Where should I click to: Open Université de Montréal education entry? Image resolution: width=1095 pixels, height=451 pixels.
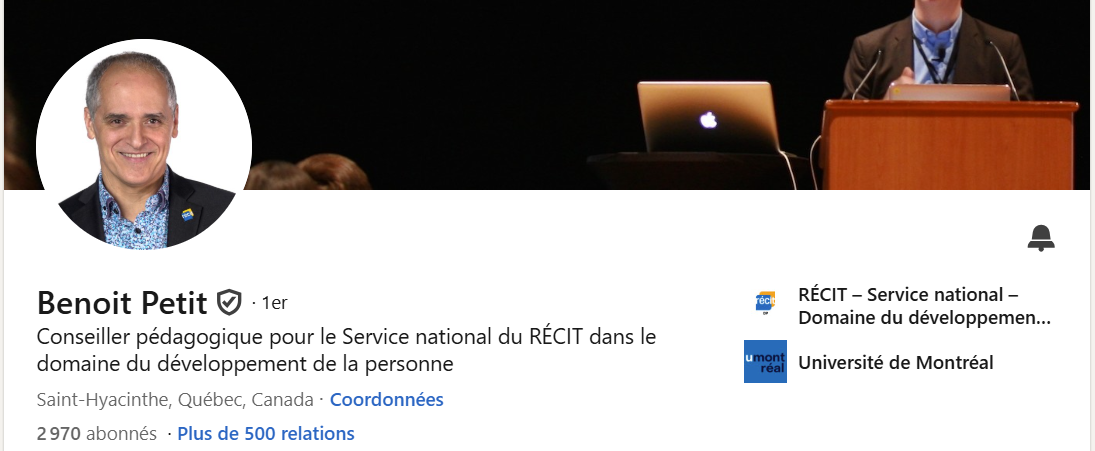coord(895,362)
